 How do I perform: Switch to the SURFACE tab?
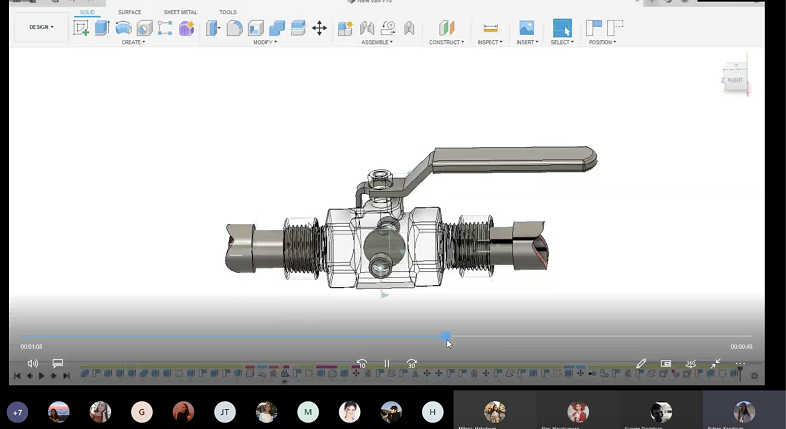(129, 12)
